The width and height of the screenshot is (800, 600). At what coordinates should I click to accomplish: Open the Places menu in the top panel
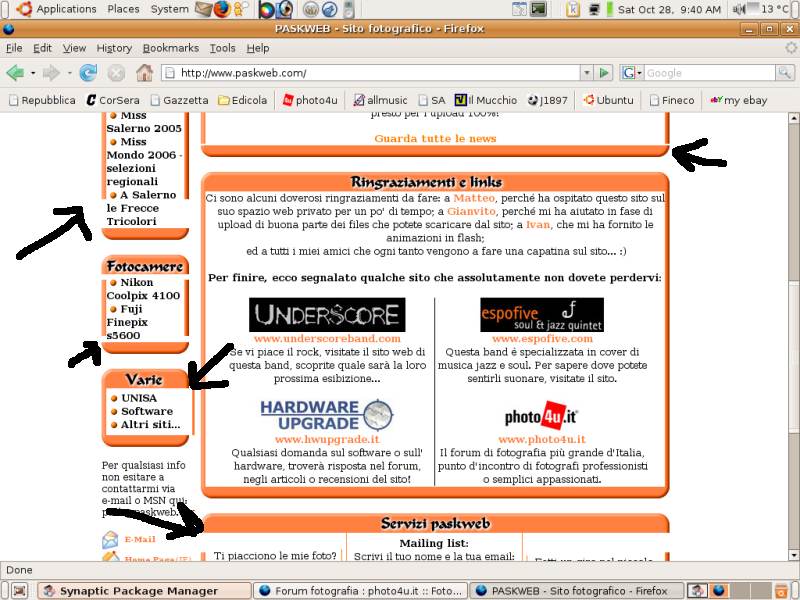coord(123,9)
